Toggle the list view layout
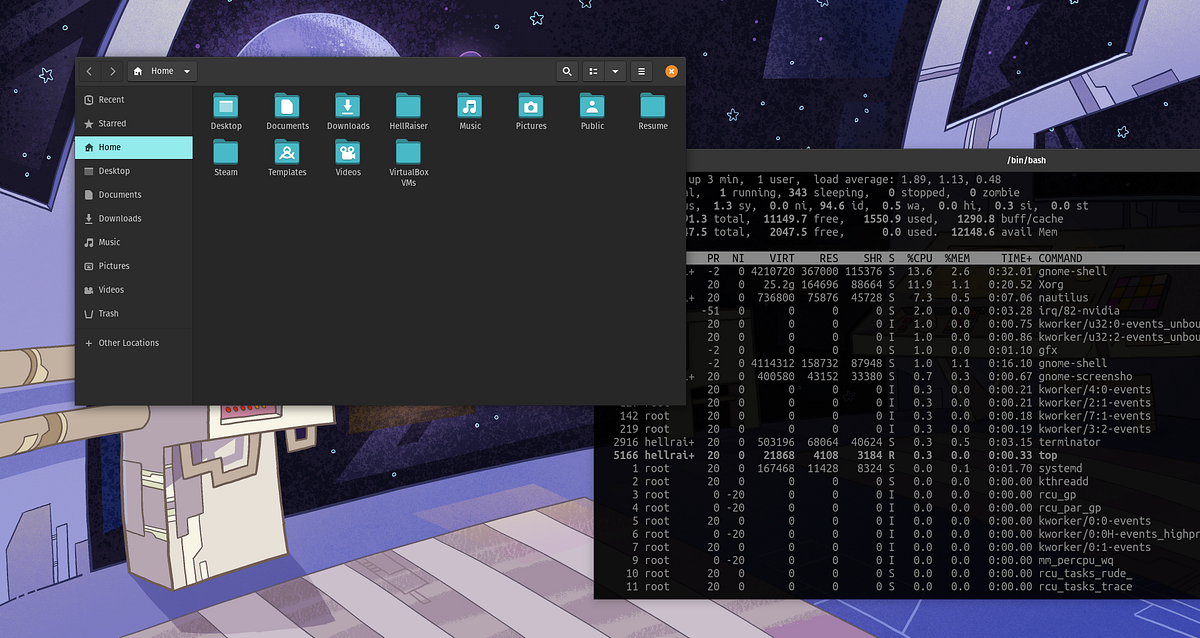1200x638 pixels. point(592,71)
